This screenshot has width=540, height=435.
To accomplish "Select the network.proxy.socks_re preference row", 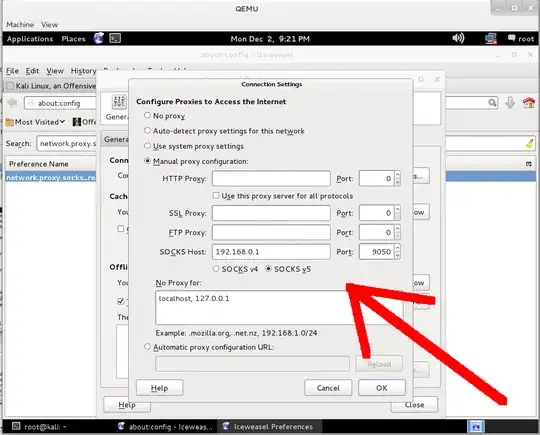I will pyautogui.click(x=51, y=177).
